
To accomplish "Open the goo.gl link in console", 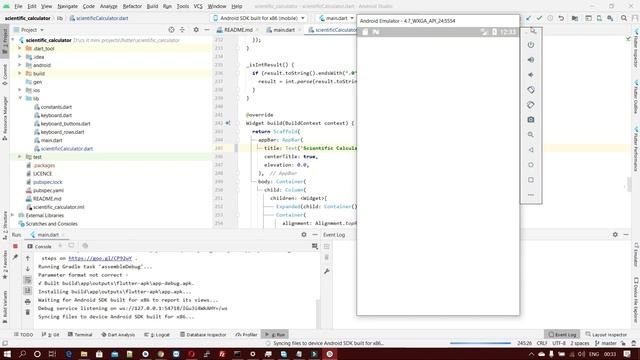I will (x=100, y=258).
